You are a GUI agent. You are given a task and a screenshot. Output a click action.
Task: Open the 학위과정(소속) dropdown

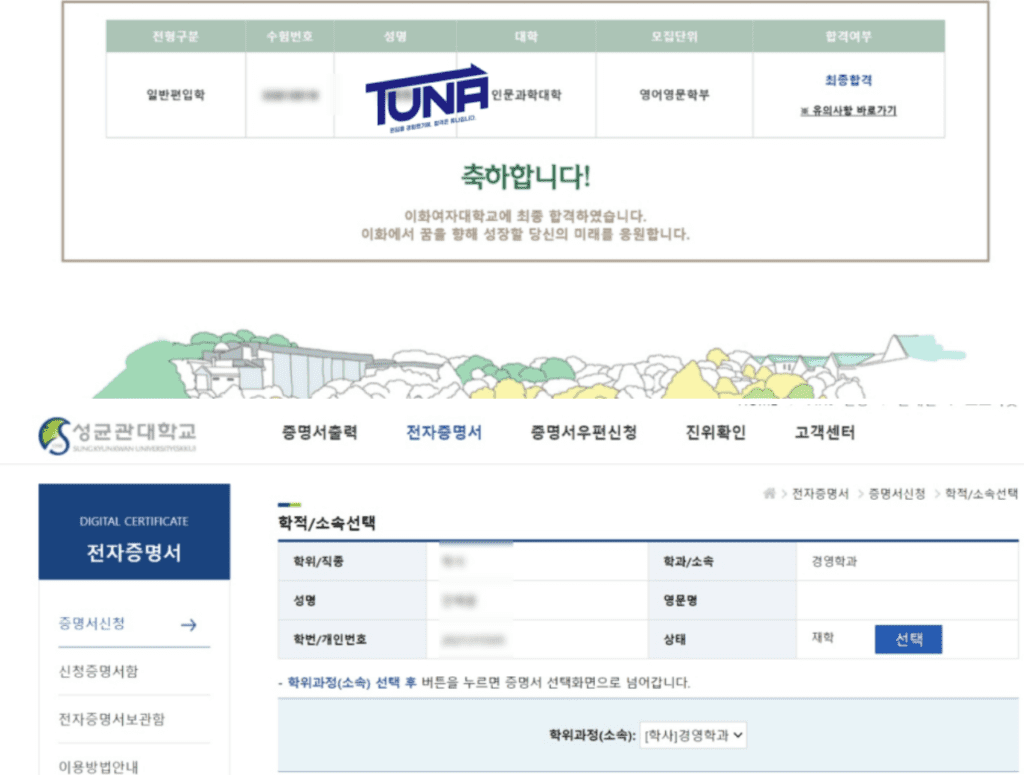[693, 735]
